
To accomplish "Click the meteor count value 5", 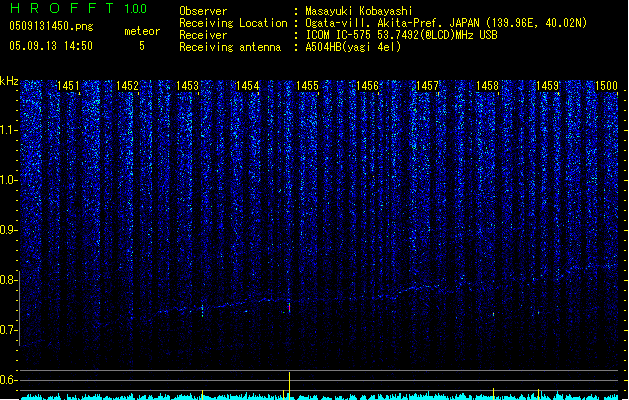I will click(142, 46).
